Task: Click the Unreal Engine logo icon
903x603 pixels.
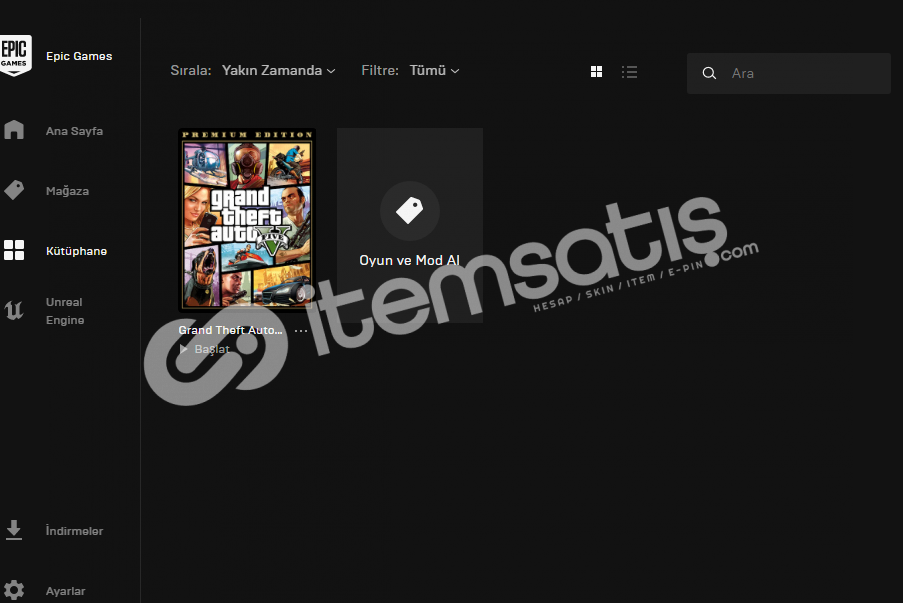Action: click(x=14, y=310)
